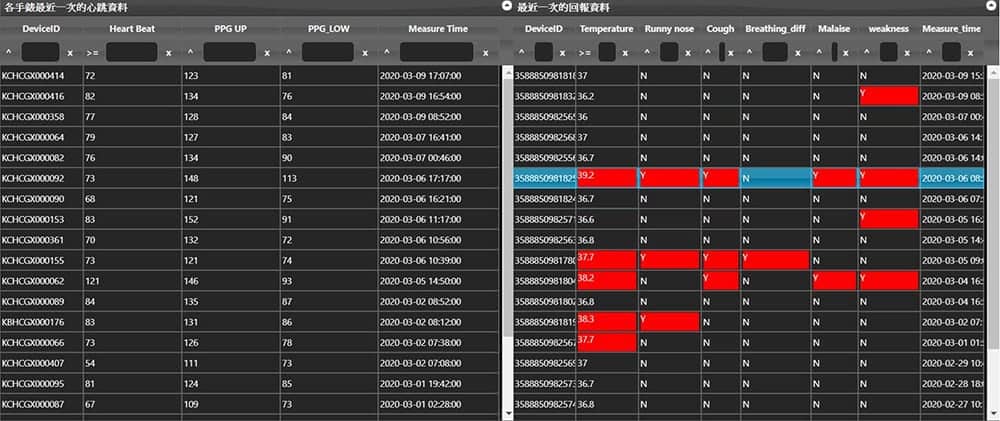Open the PPG_LOW '^' filter operator
The width and height of the screenshot is (1000, 421).
click(288, 53)
